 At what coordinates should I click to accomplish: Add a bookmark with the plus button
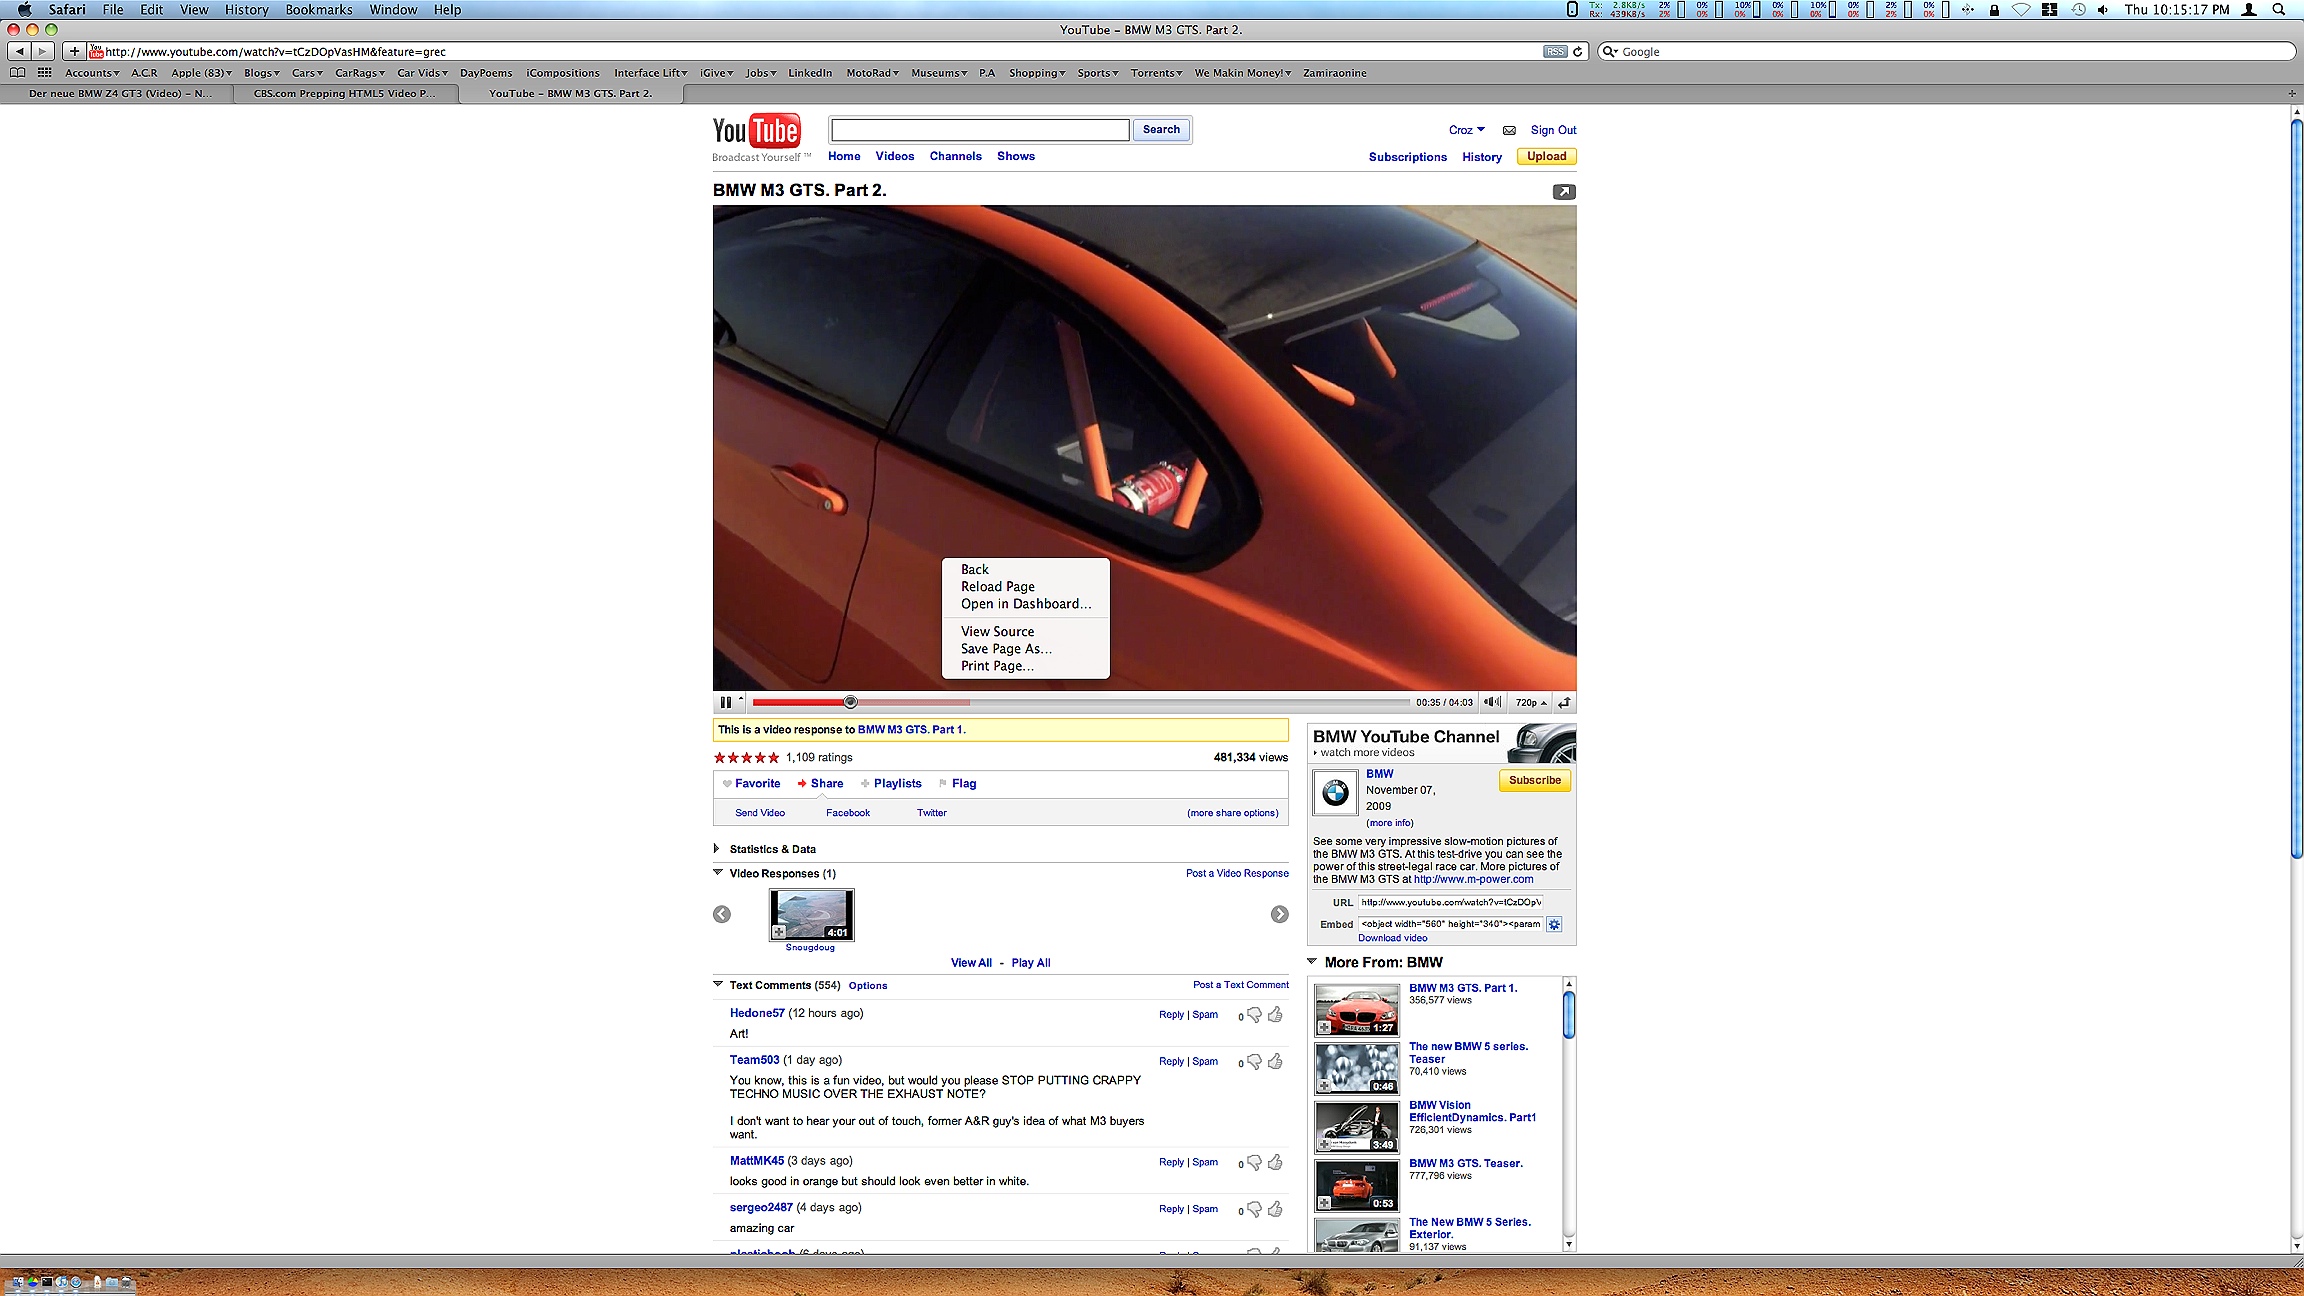tap(74, 51)
